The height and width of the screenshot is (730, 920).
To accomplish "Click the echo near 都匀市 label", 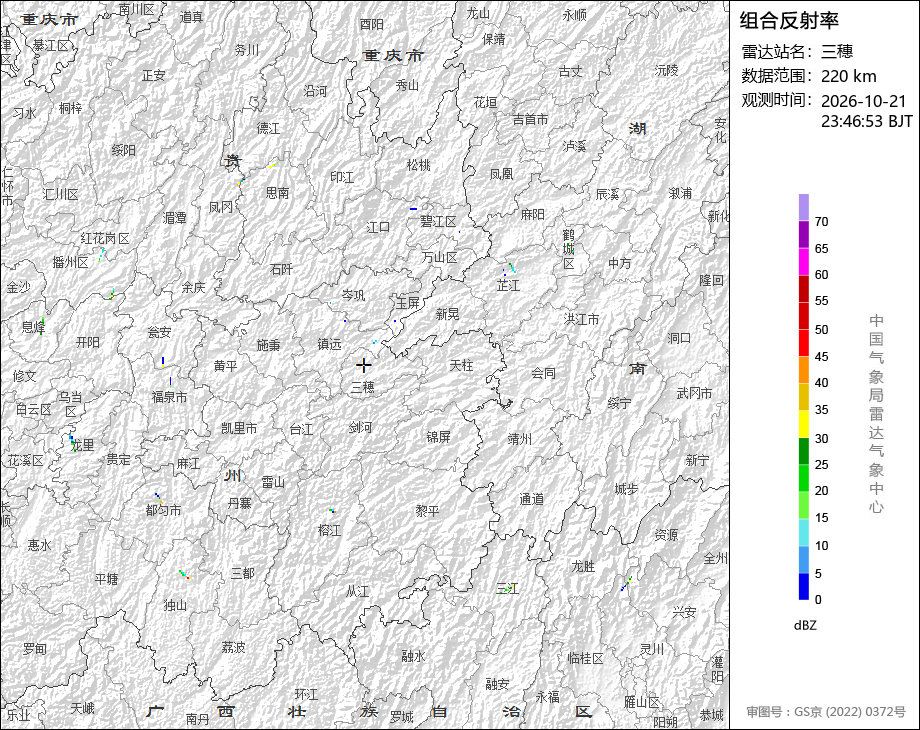I will click(x=158, y=498).
